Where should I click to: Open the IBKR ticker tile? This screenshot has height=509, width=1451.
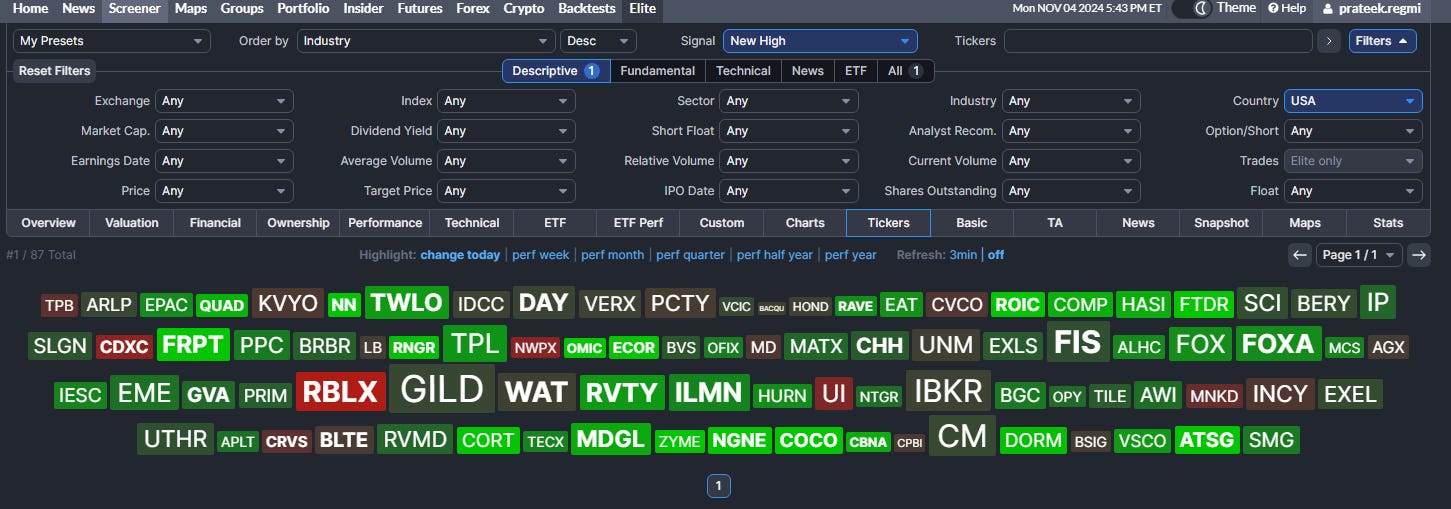click(948, 390)
